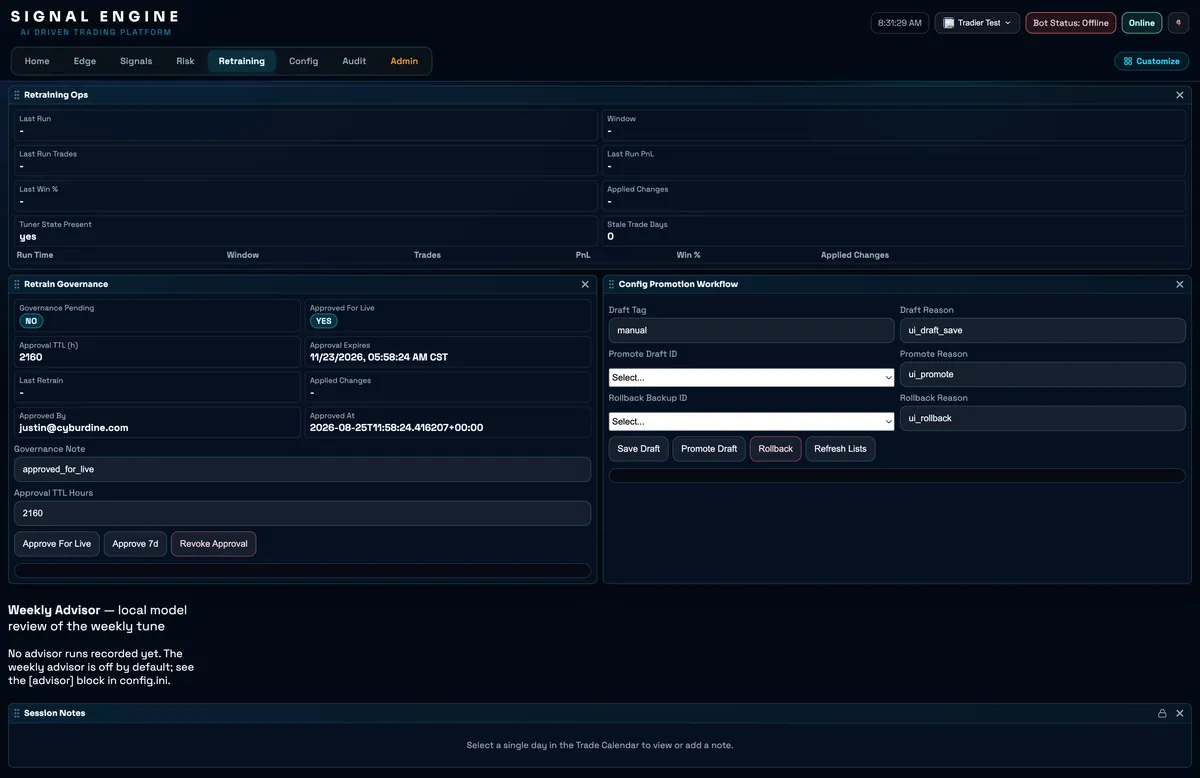Open the Tradier Test account dropdown
Image resolution: width=1200 pixels, height=778 pixels.
coord(977,22)
